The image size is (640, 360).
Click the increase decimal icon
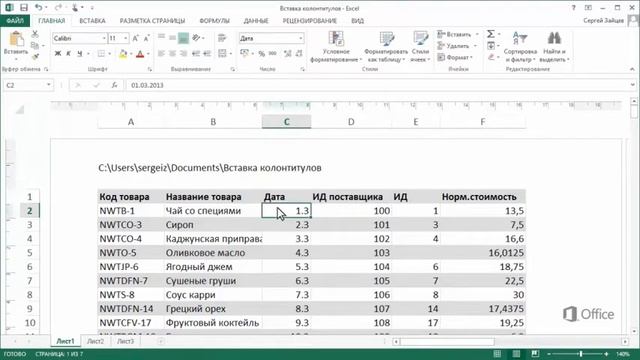288,53
